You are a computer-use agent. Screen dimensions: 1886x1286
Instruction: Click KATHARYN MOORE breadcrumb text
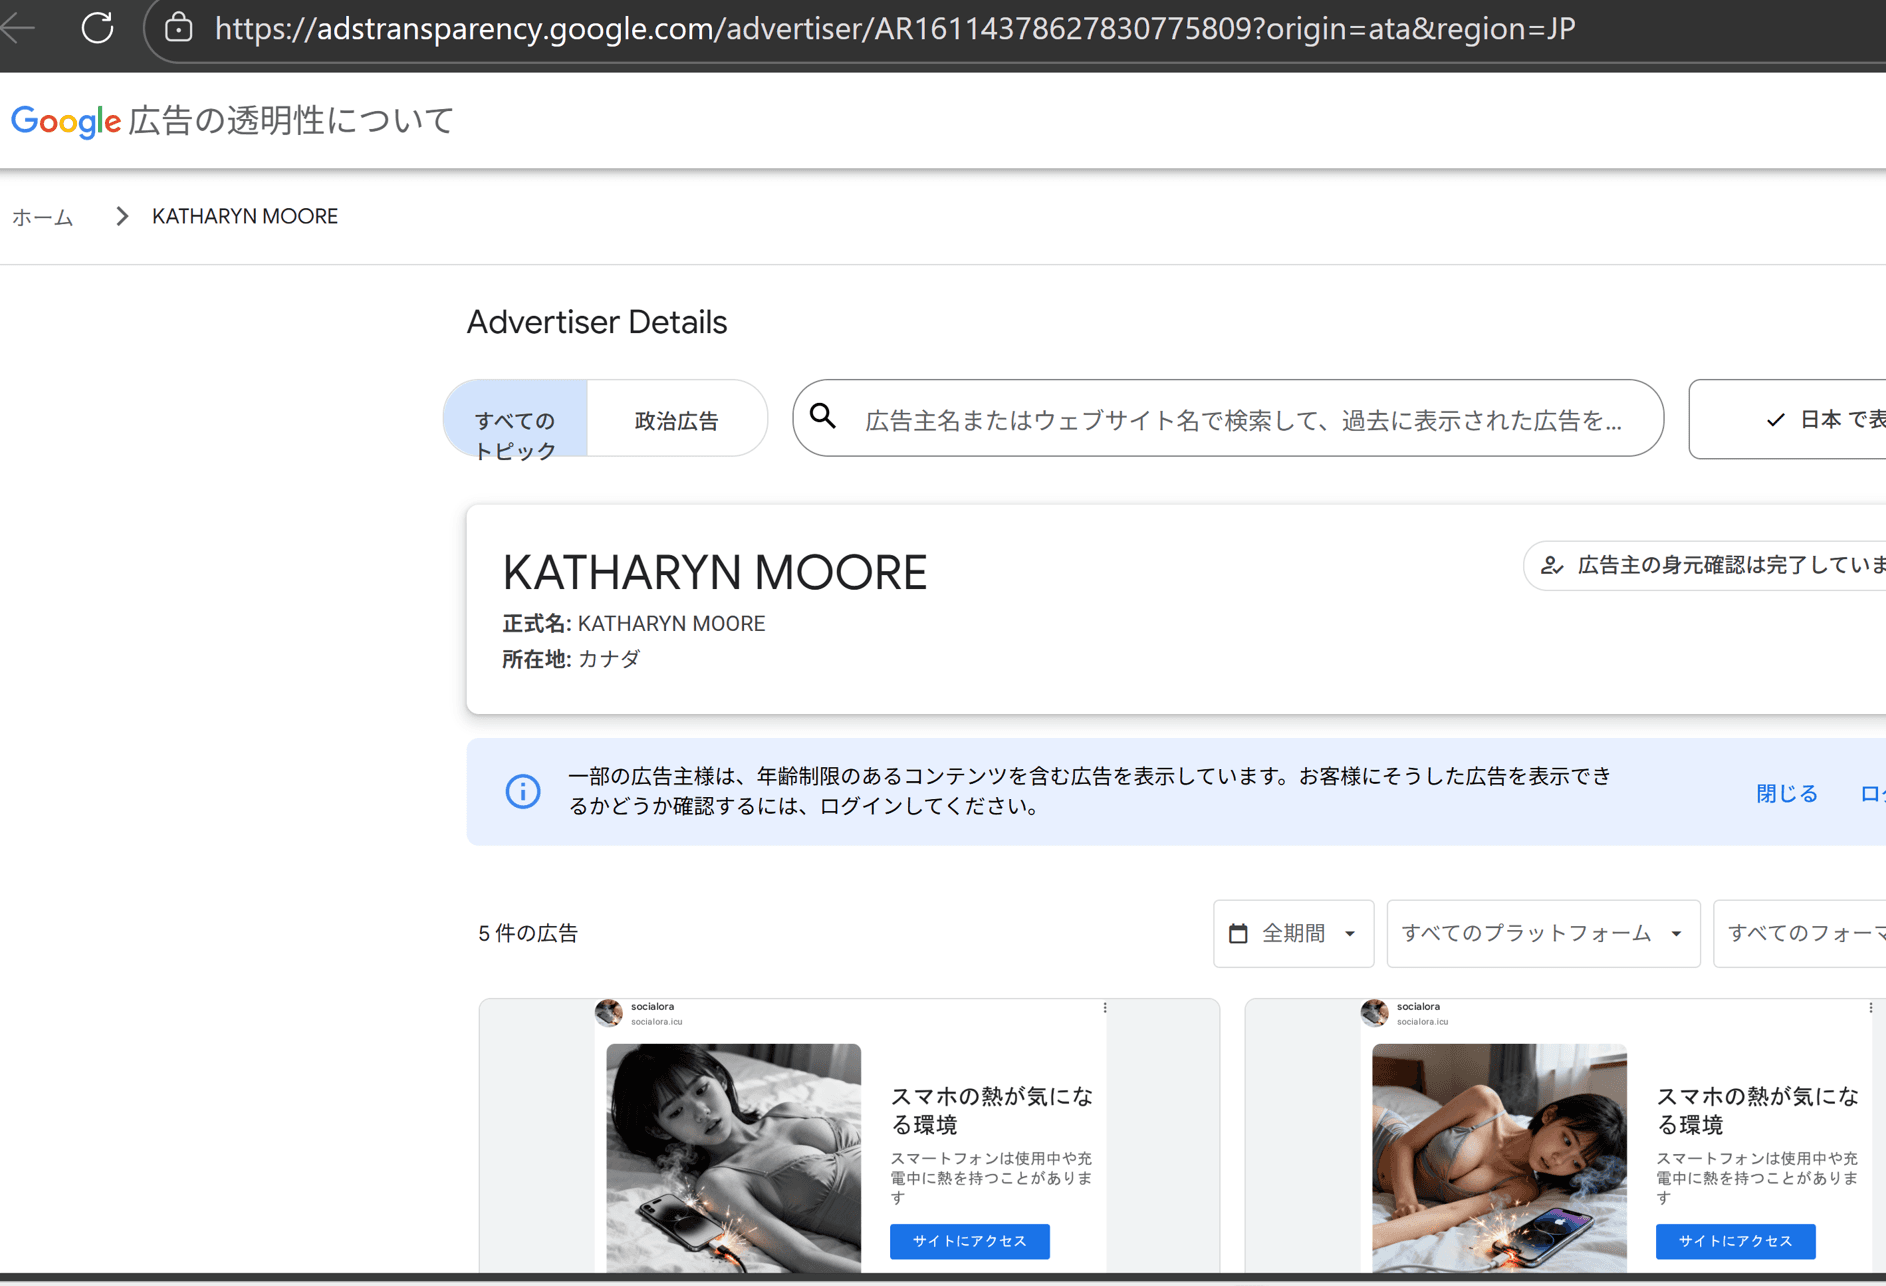245,216
